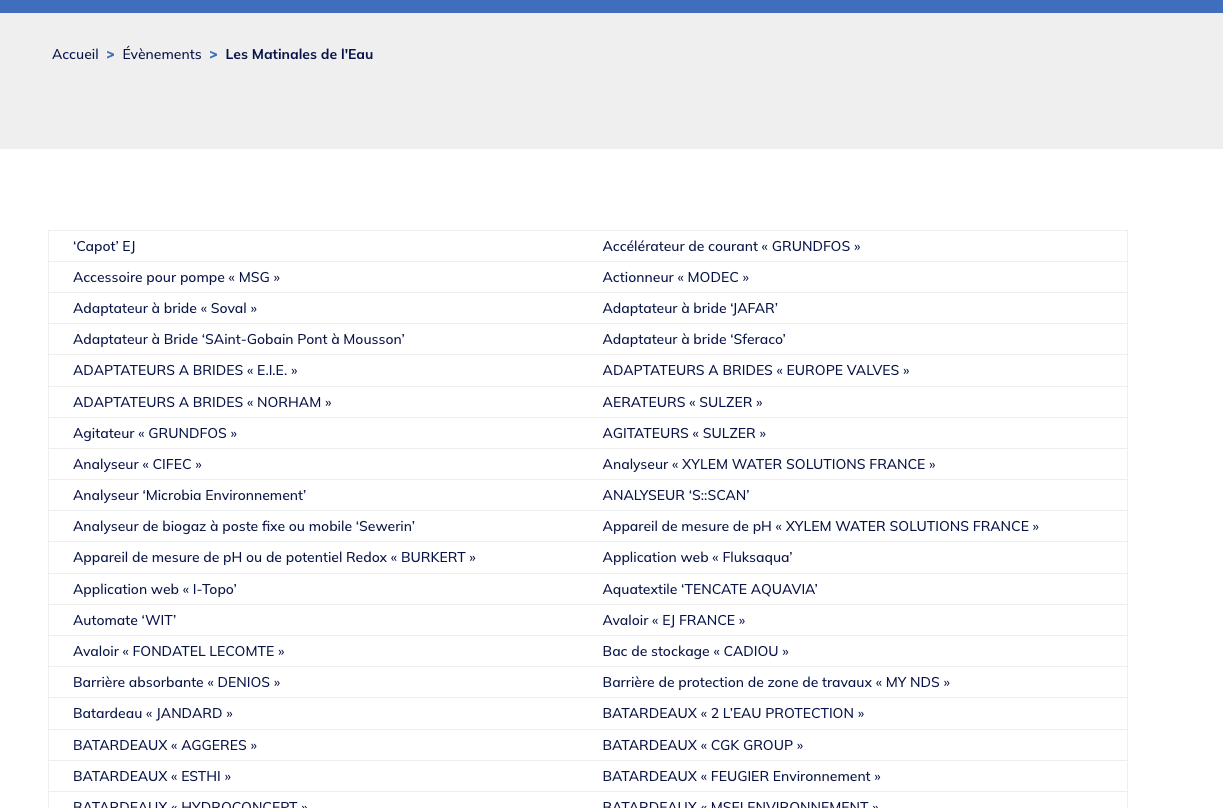This screenshot has width=1223, height=808.
Task: Open BATARDEAUX « CGK GROUP » entry
Action: [x=702, y=745]
